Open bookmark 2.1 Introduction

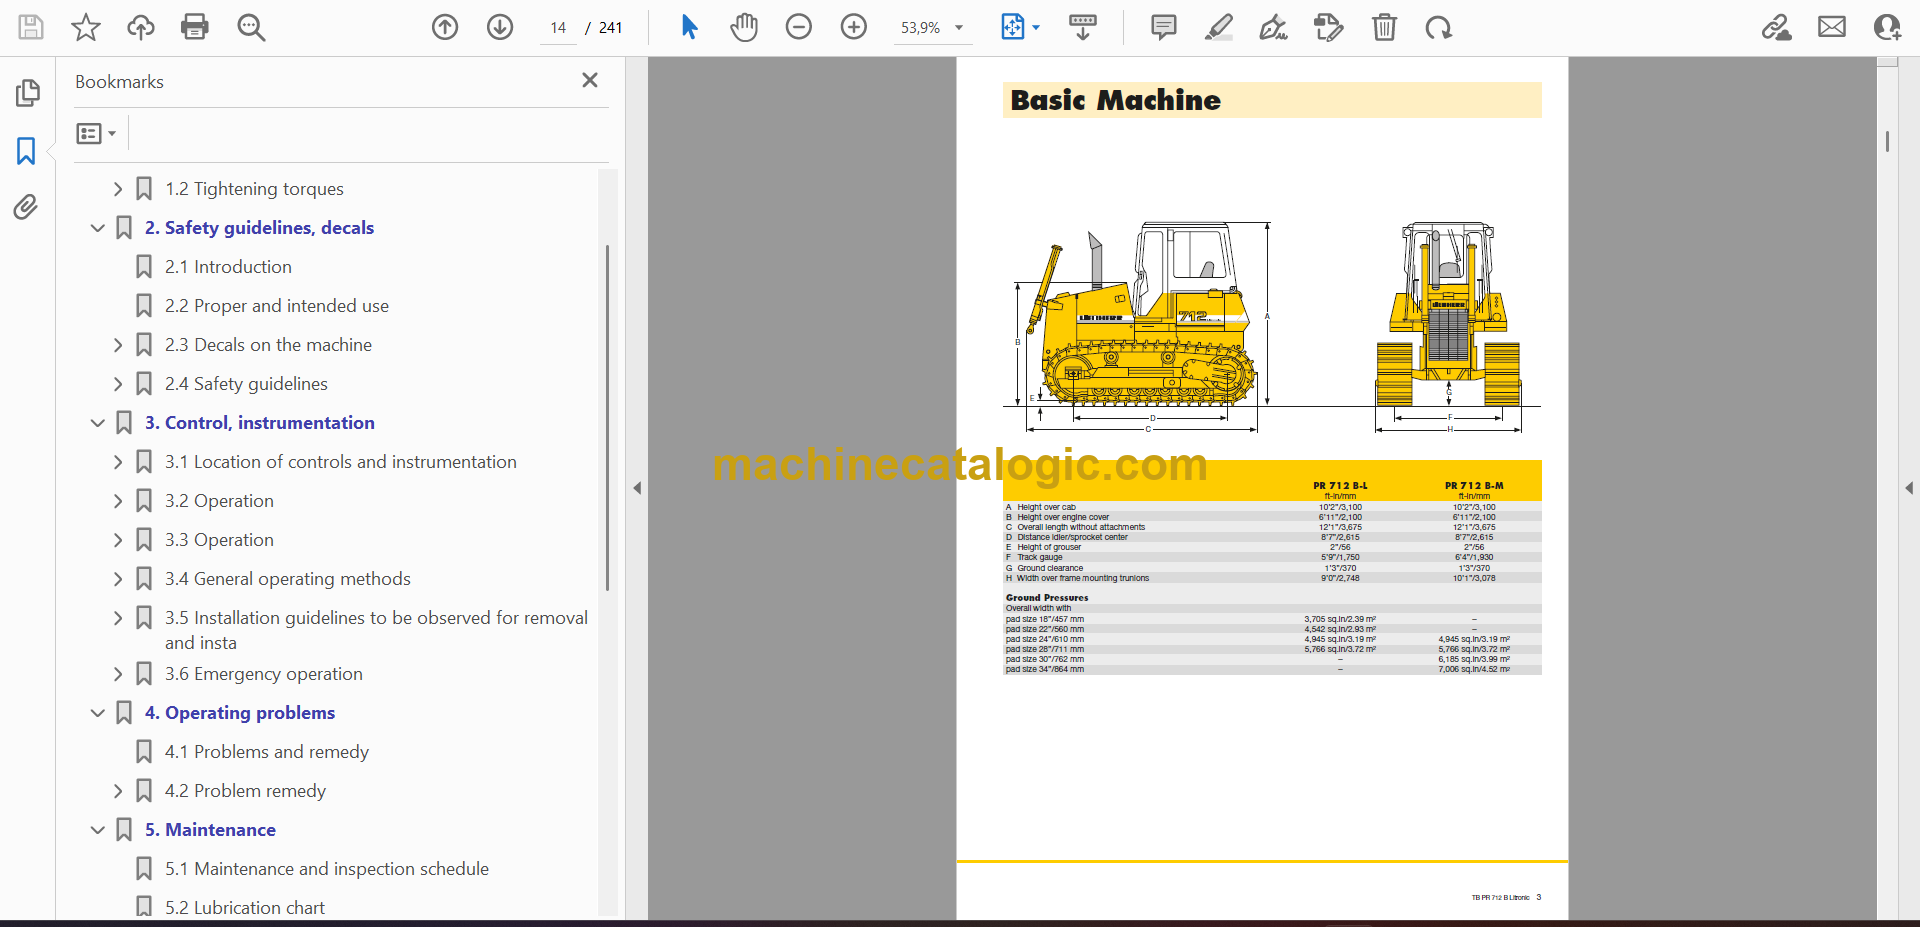tap(228, 267)
